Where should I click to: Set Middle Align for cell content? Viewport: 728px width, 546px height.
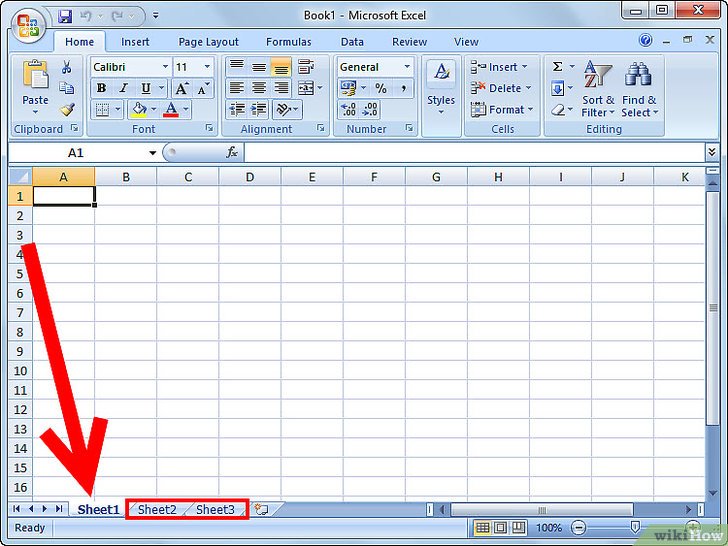pos(259,67)
